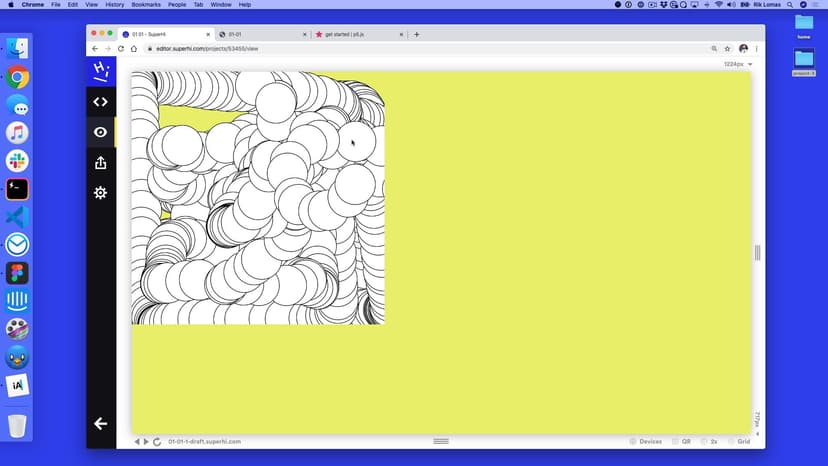Enable the Grid overlay
828x466 pixels.
739,441
